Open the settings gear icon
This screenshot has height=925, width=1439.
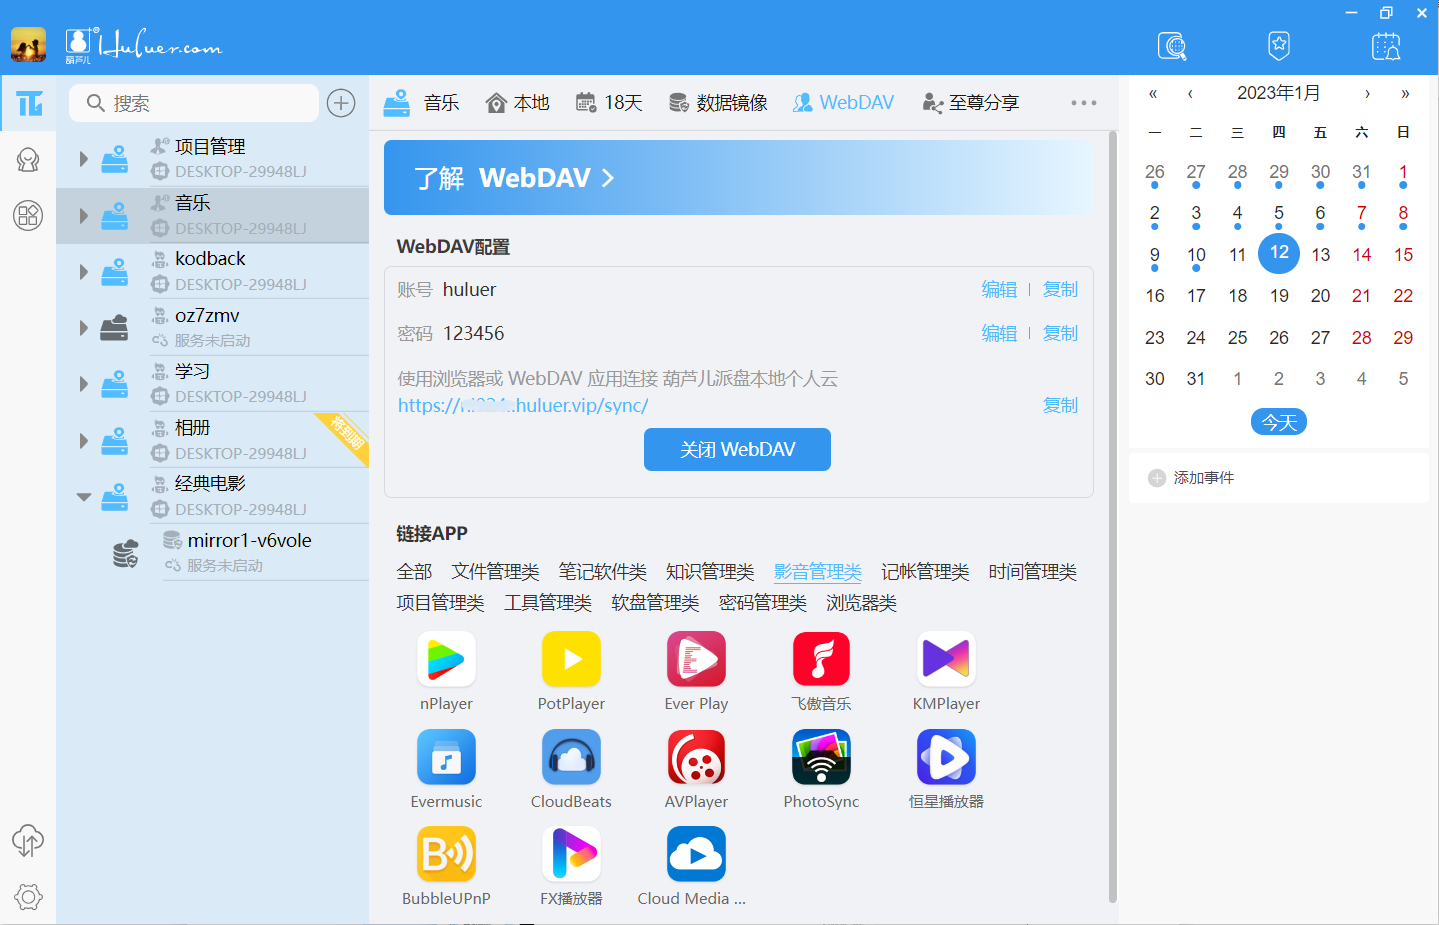click(28, 897)
